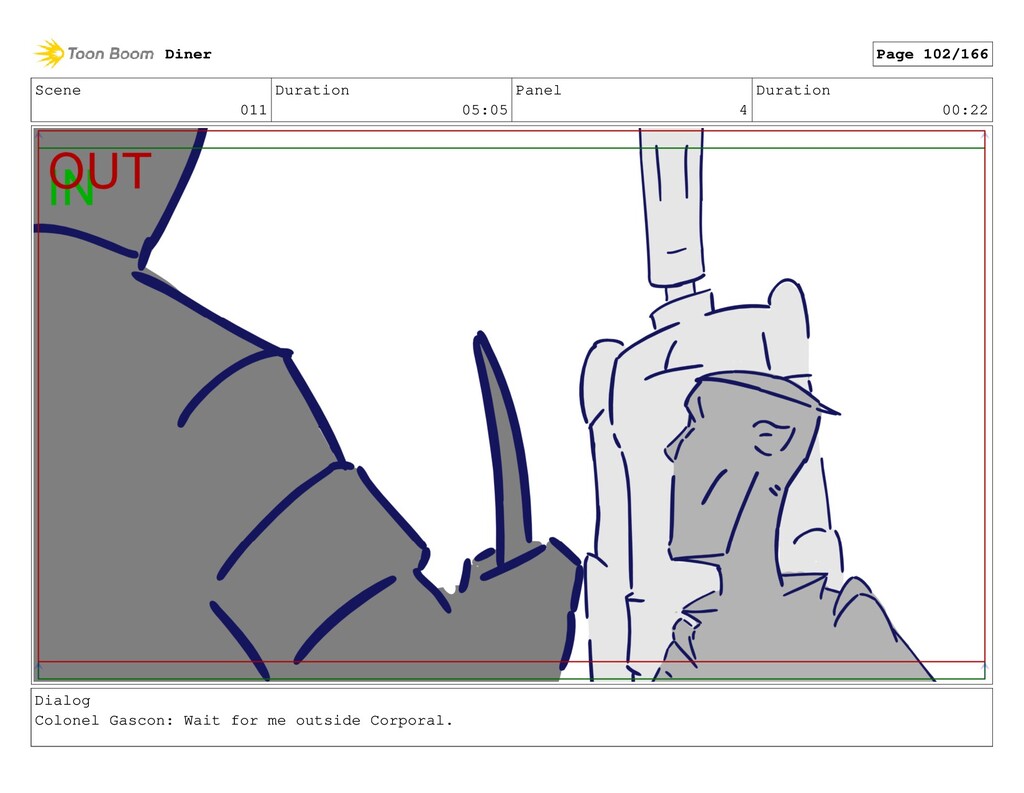The height and width of the screenshot is (793, 1024).
Task: Click the 'Panel' header label
Action: 538,90
